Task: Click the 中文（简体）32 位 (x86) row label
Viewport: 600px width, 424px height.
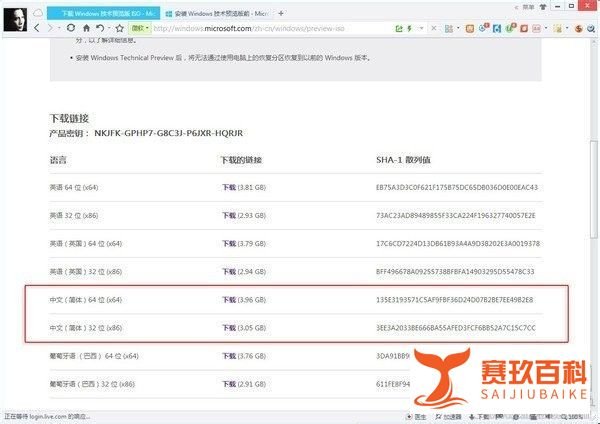Action: 86,328
